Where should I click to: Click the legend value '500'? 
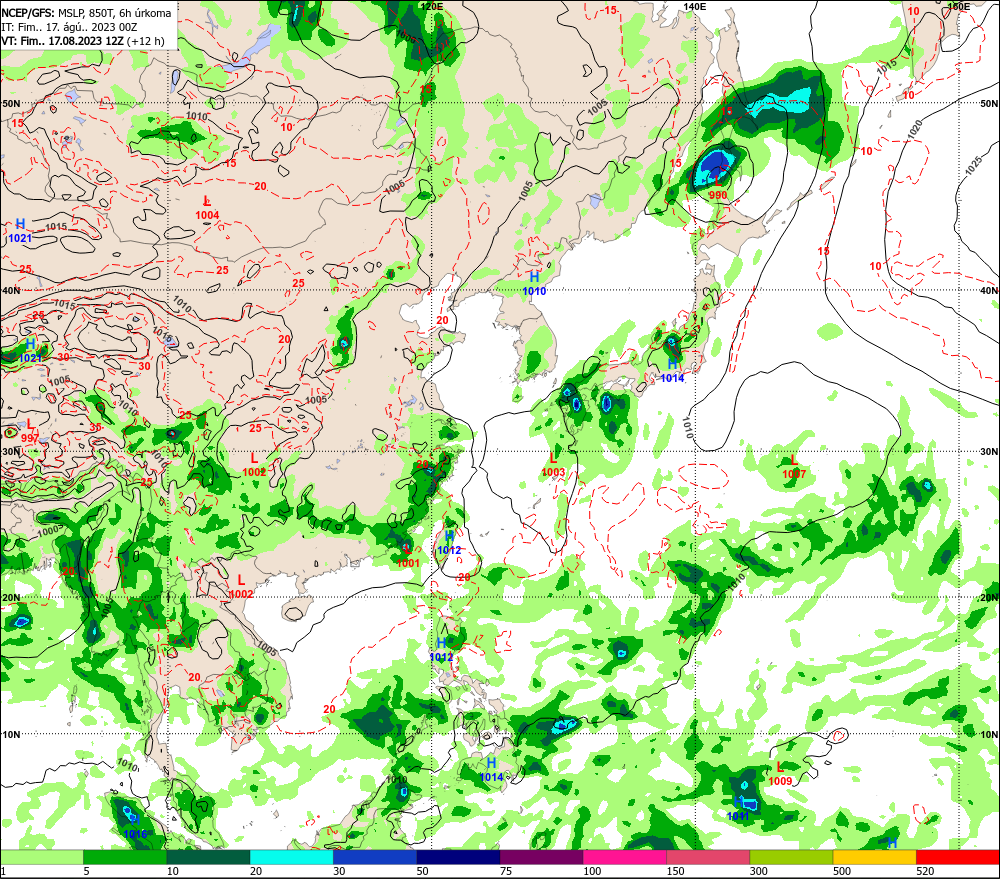point(842,871)
